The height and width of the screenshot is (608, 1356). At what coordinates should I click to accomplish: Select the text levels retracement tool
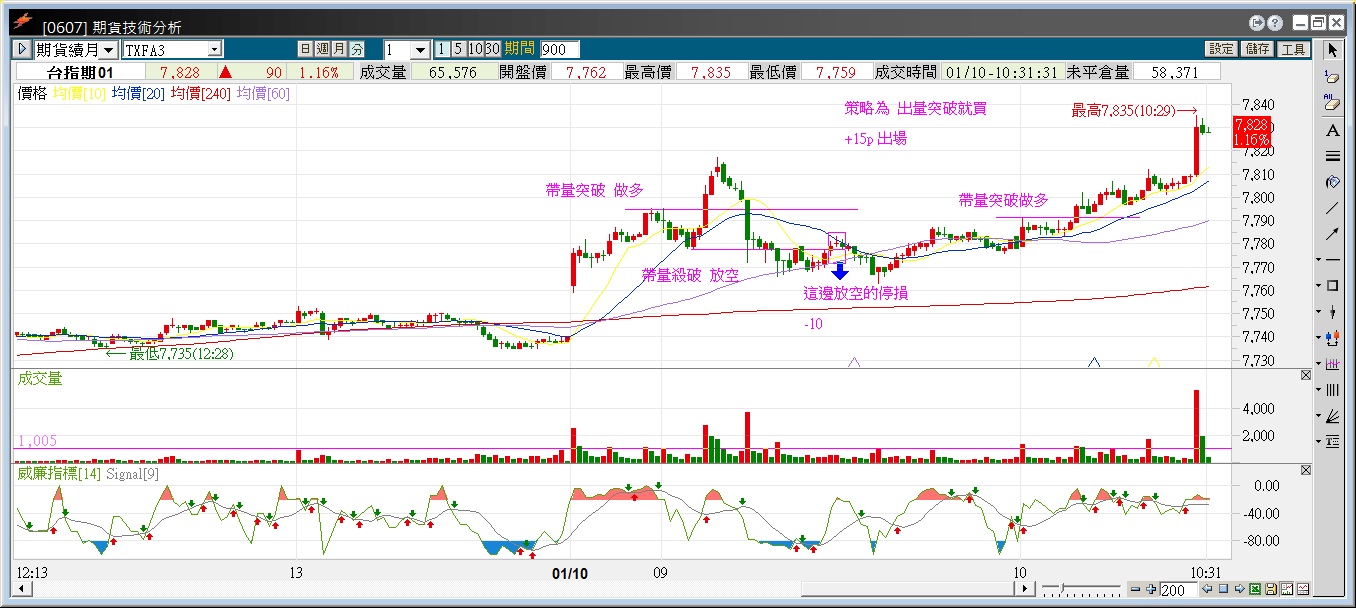pos(1334,442)
